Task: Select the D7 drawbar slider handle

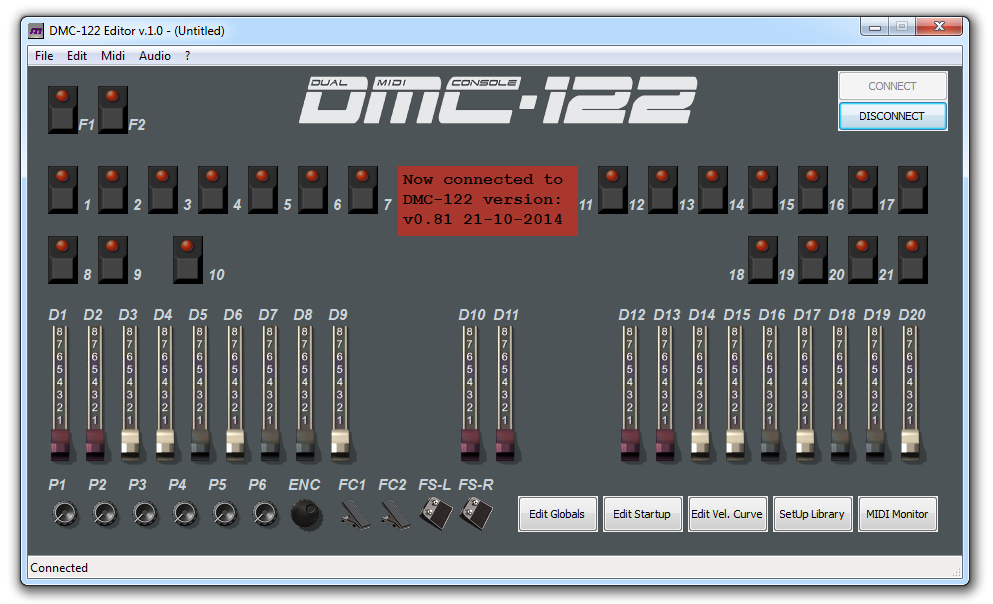Action: click(270, 444)
